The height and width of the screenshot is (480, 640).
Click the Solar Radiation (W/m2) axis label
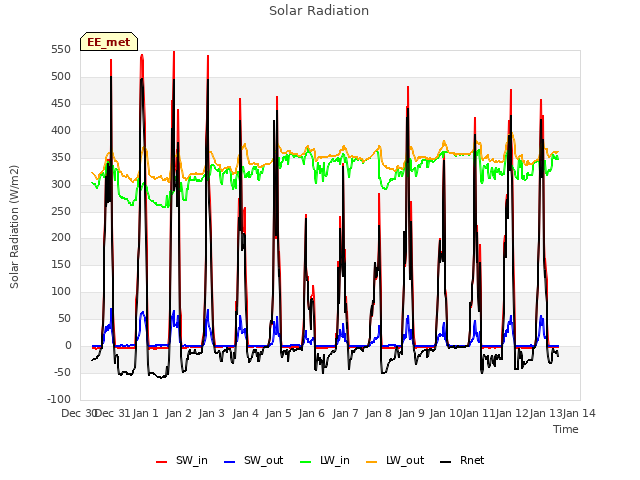14,227
